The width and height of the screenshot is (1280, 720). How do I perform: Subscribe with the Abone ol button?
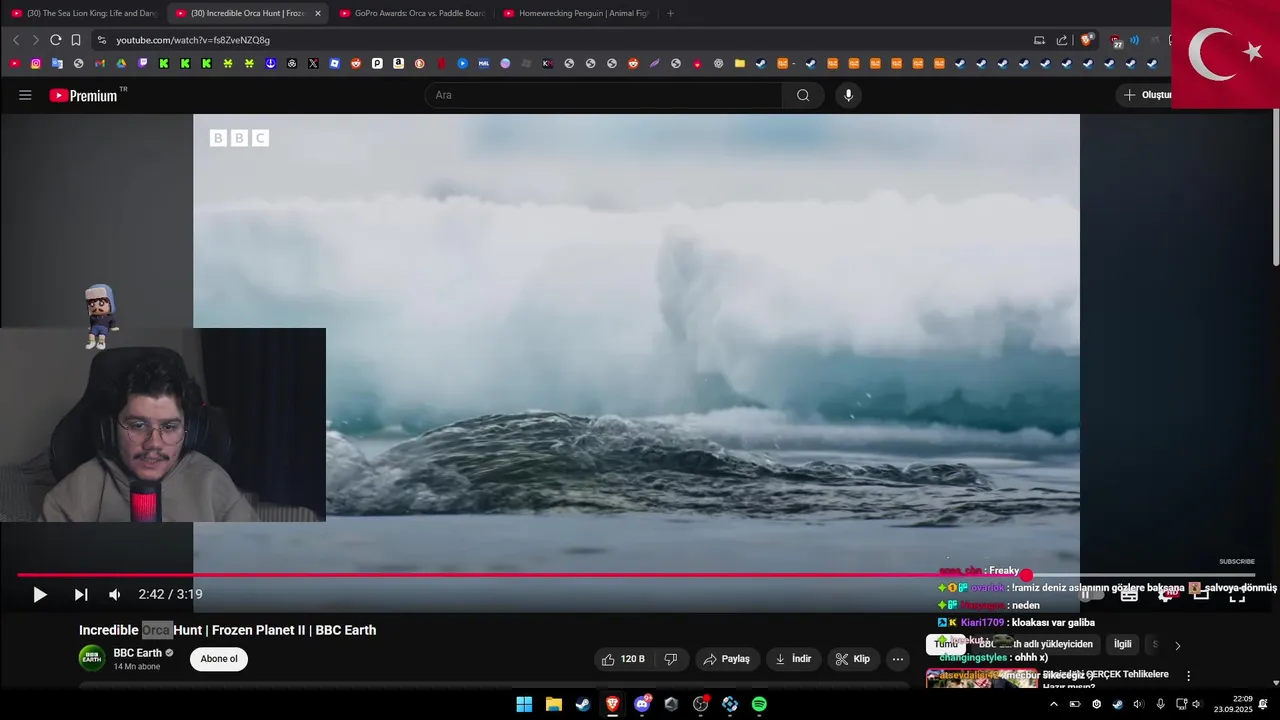219,659
